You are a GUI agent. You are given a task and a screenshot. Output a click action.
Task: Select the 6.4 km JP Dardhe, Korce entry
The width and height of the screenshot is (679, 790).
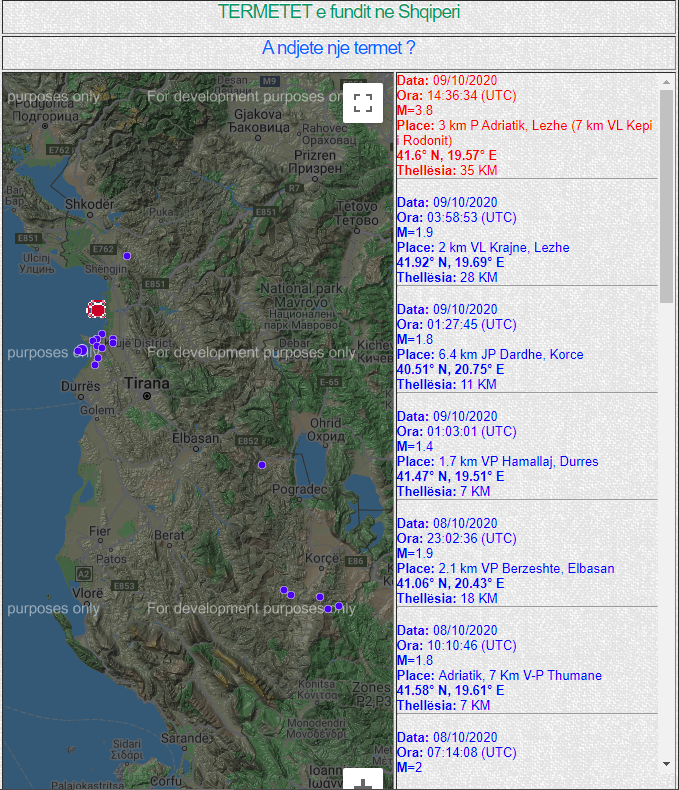(x=526, y=347)
